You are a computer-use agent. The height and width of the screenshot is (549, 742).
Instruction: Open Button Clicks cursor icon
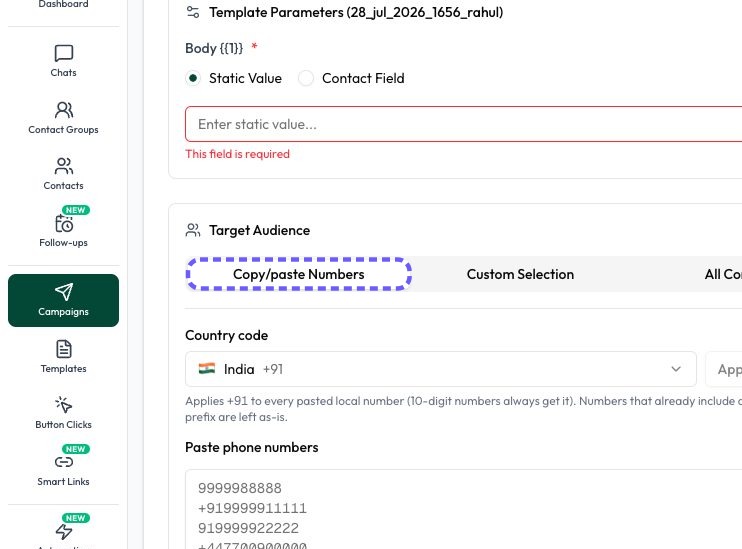63,405
